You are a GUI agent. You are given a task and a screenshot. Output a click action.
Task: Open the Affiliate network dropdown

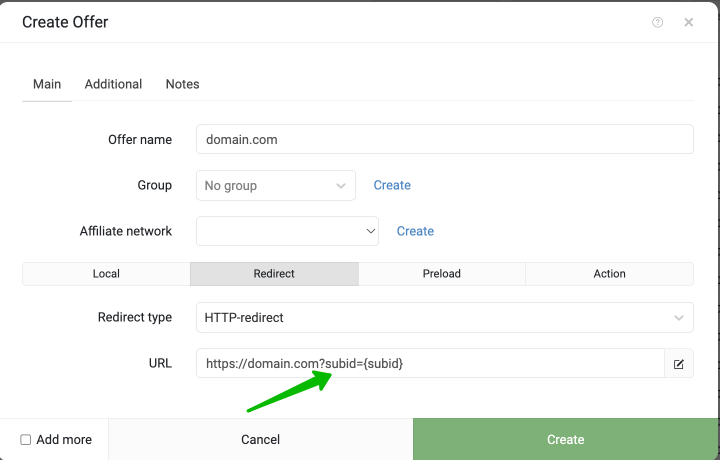point(287,231)
